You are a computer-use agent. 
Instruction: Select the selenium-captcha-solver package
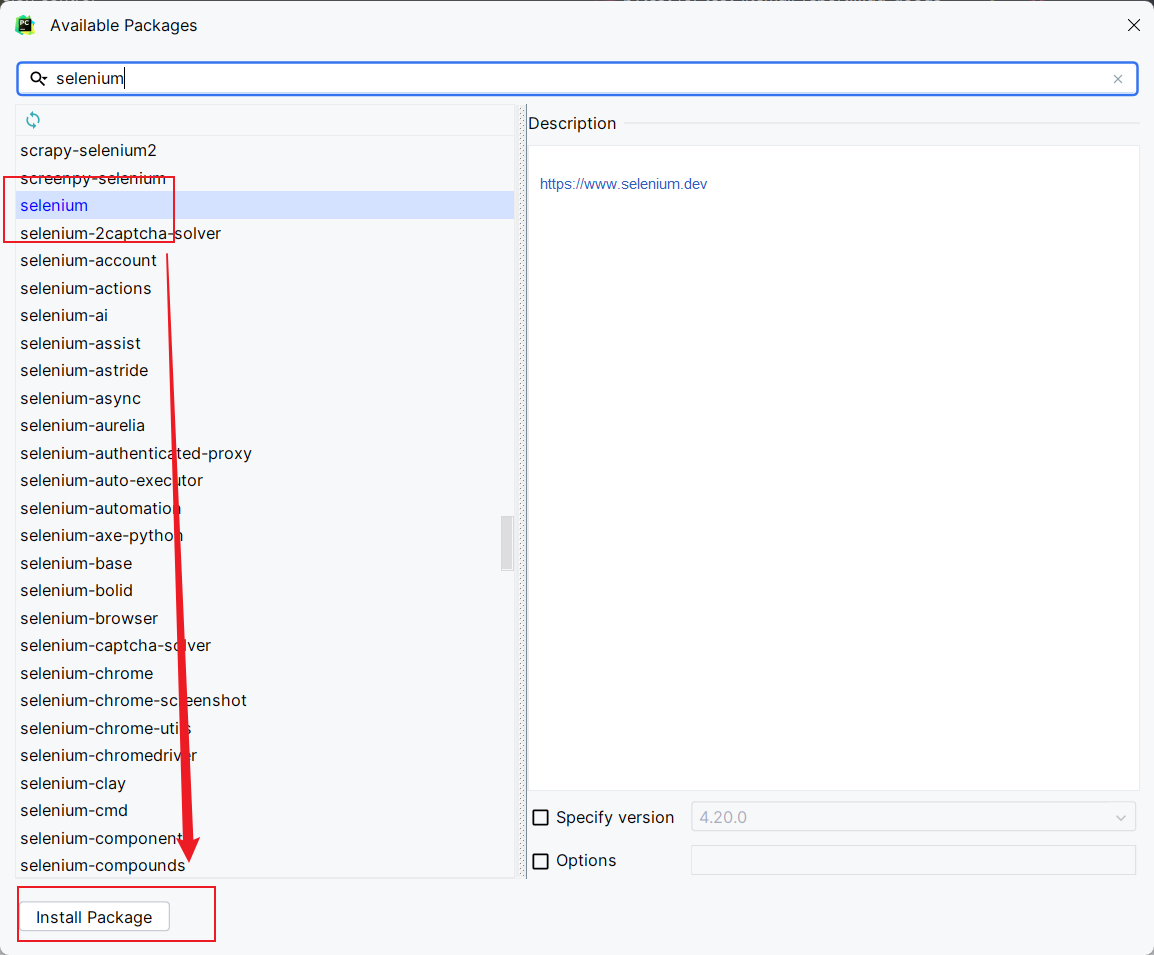[x=265, y=646]
